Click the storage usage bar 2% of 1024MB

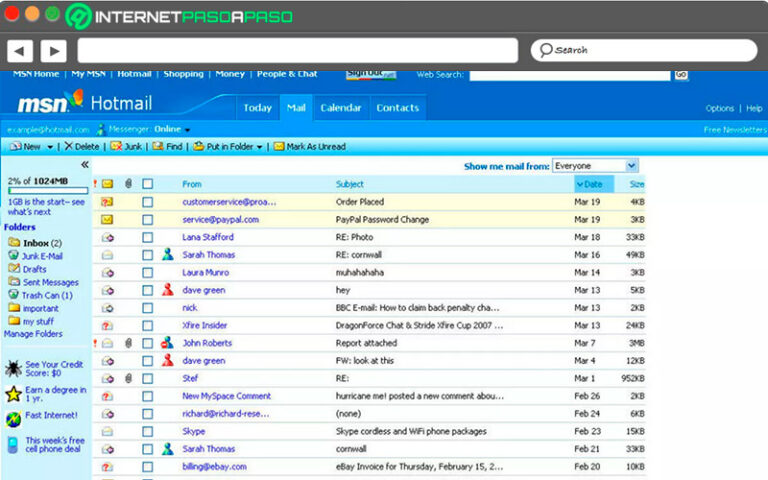tap(48, 191)
